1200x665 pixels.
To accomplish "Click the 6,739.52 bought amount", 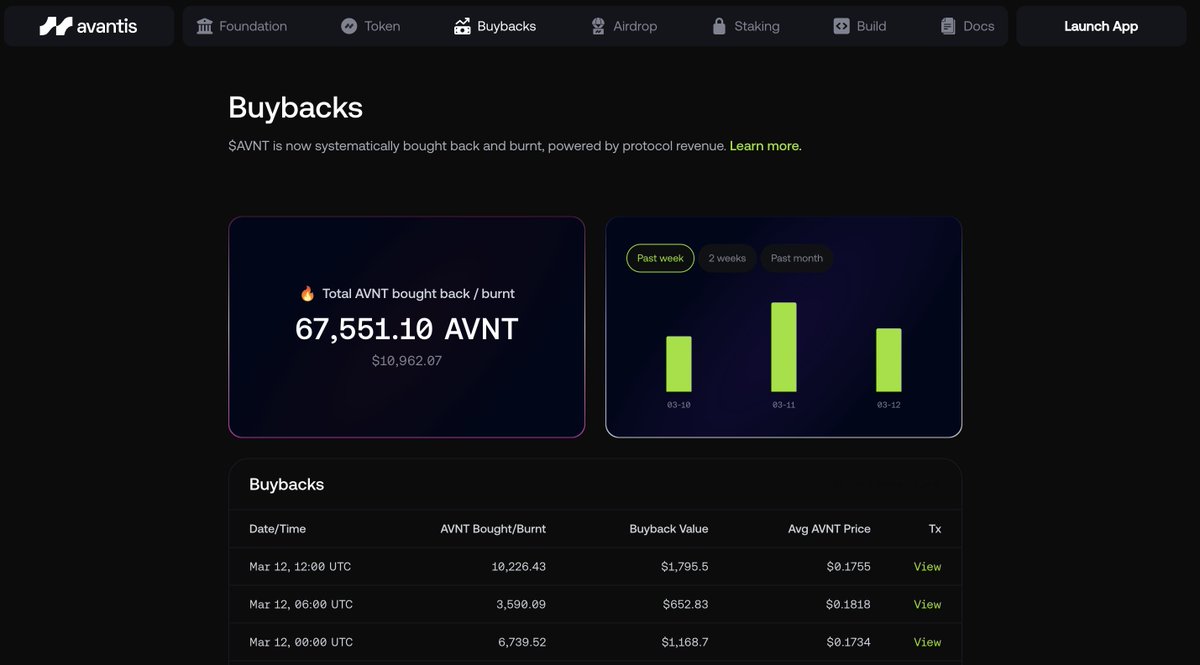I will click(x=522, y=642).
